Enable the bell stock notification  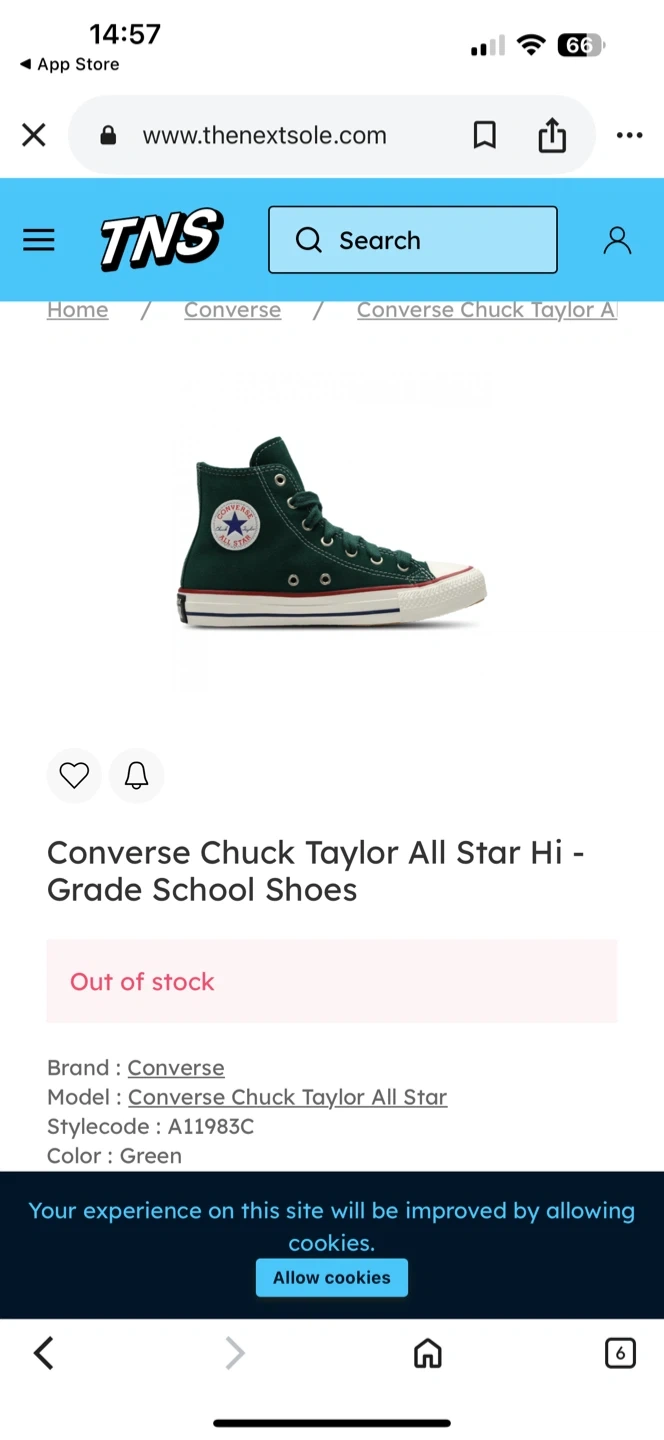[136, 775]
